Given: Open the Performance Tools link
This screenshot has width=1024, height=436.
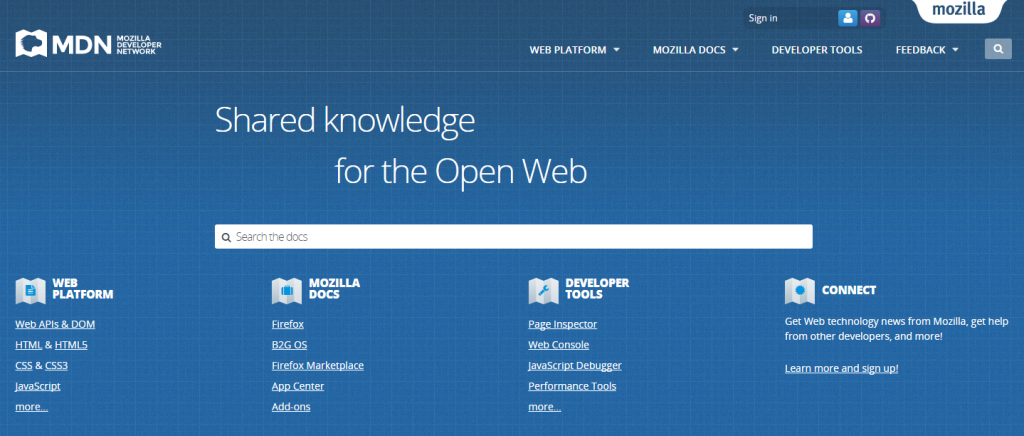Looking at the screenshot, I should pyautogui.click(x=572, y=386).
